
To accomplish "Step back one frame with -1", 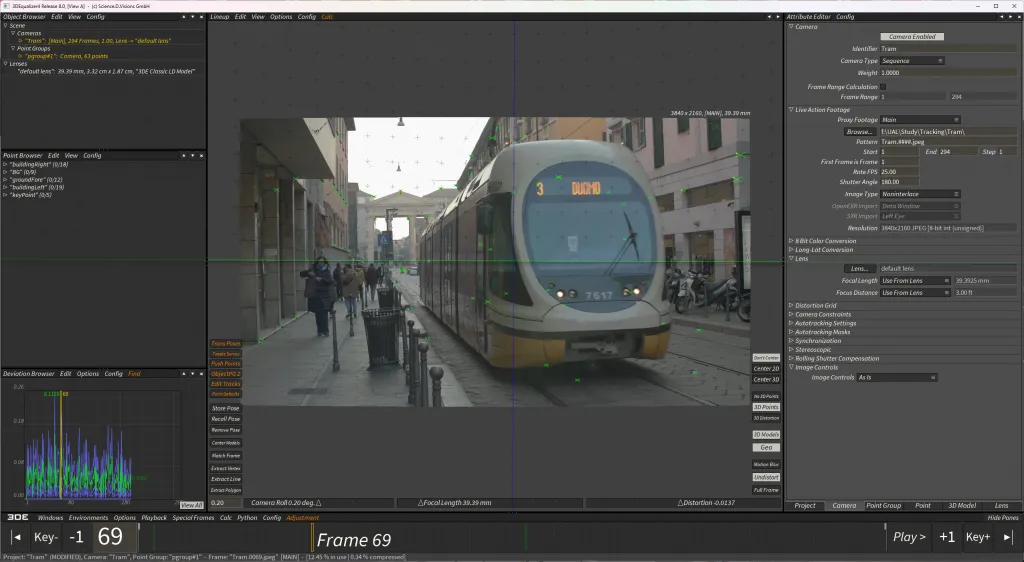I will 76,537.
